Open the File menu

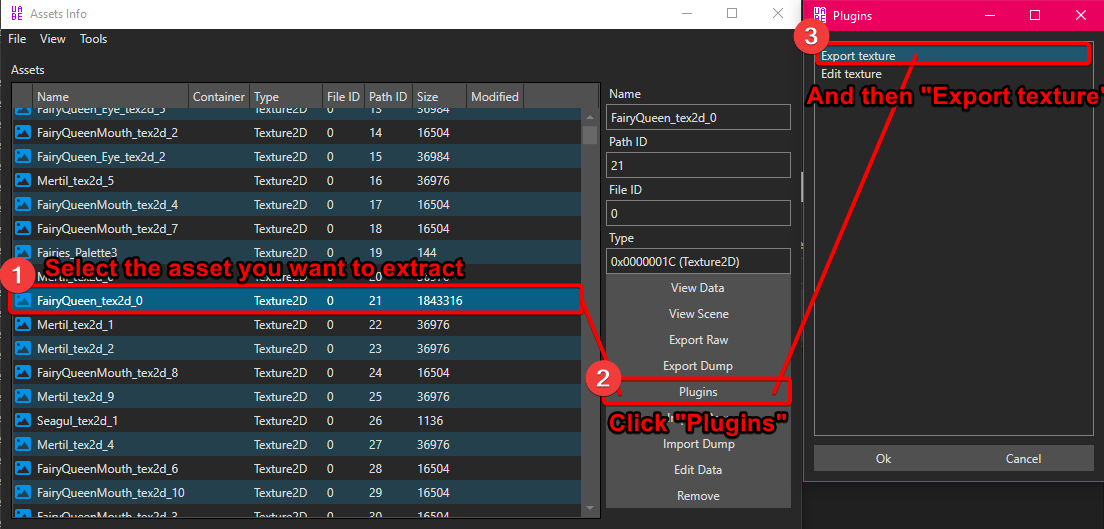coord(17,39)
